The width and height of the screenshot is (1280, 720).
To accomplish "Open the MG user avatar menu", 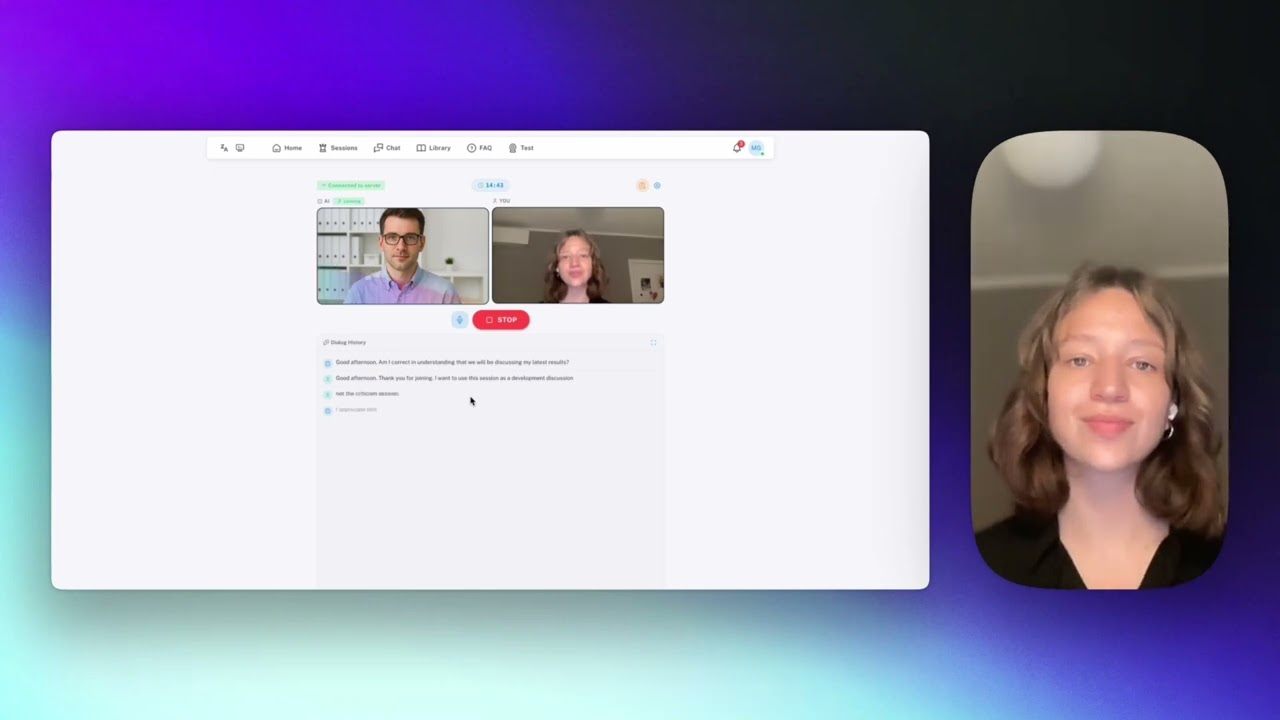I will [756, 148].
